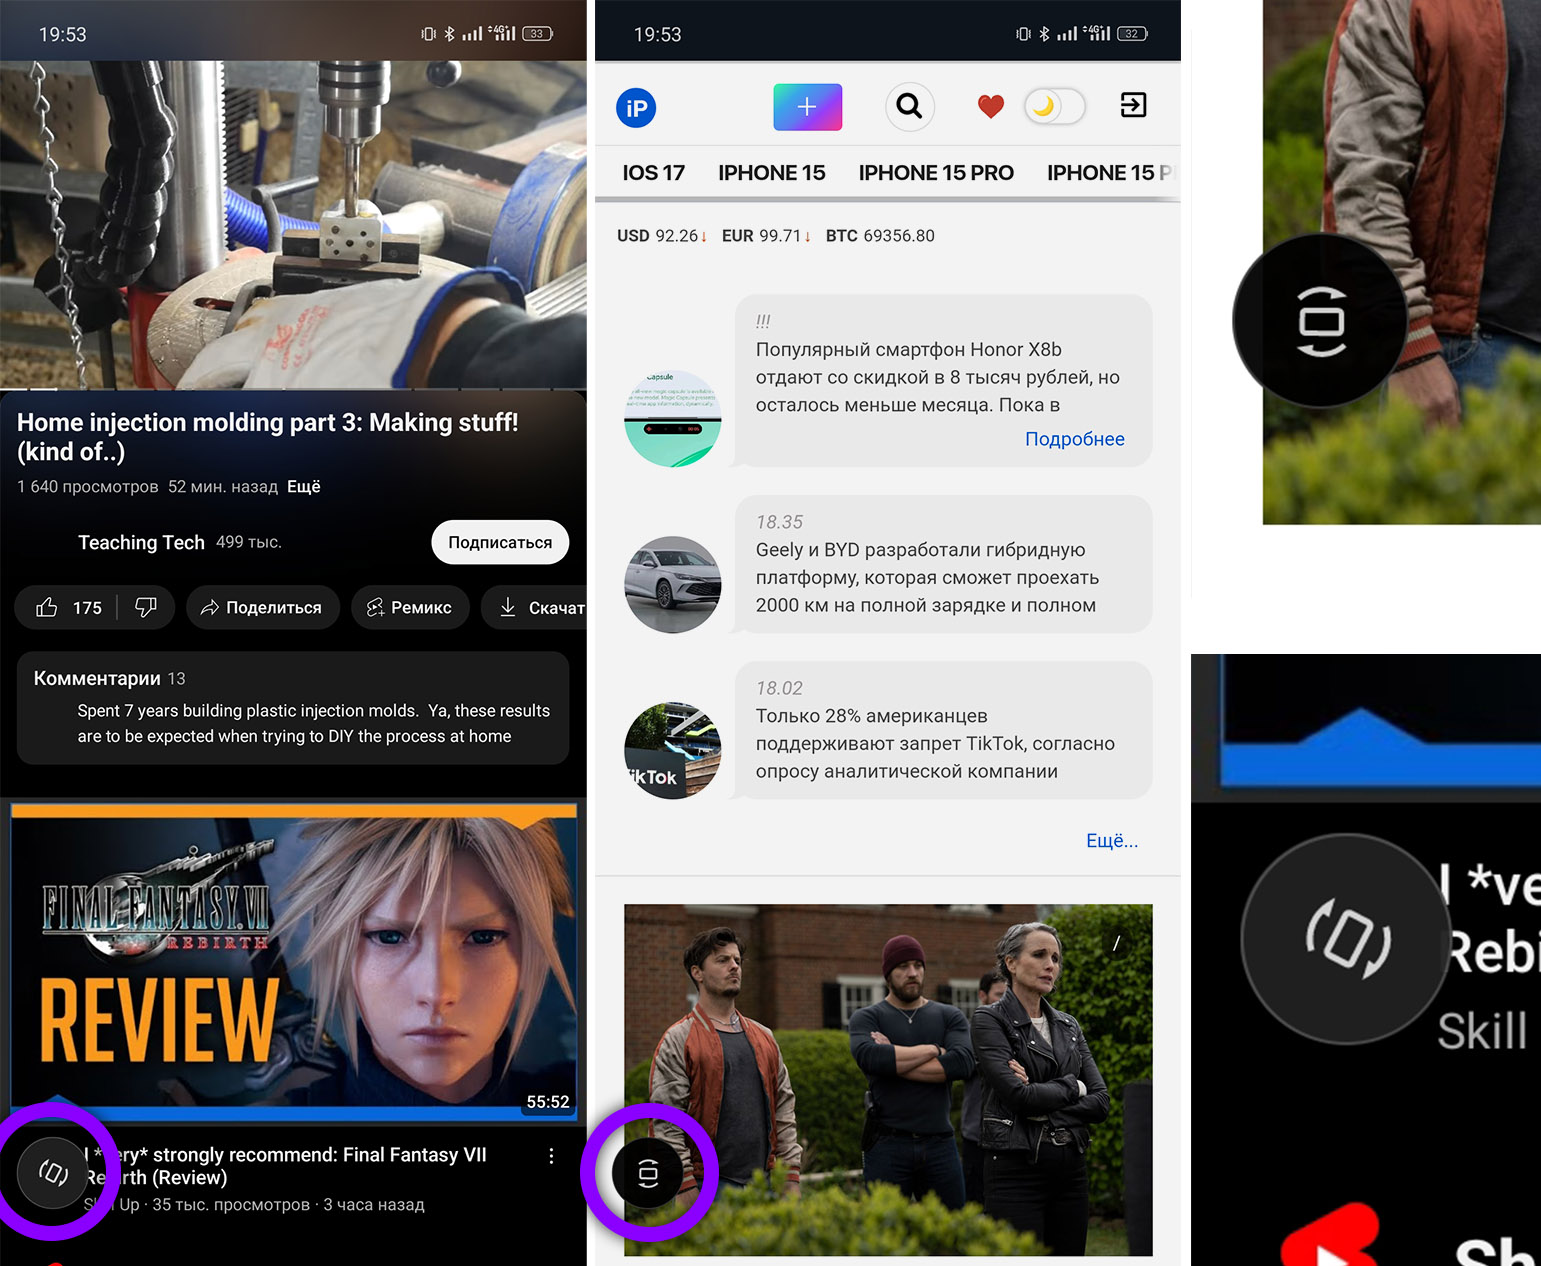1541x1266 pixels.
Task: Toggle the dark mode moon switch
Action: (1054, 106)
